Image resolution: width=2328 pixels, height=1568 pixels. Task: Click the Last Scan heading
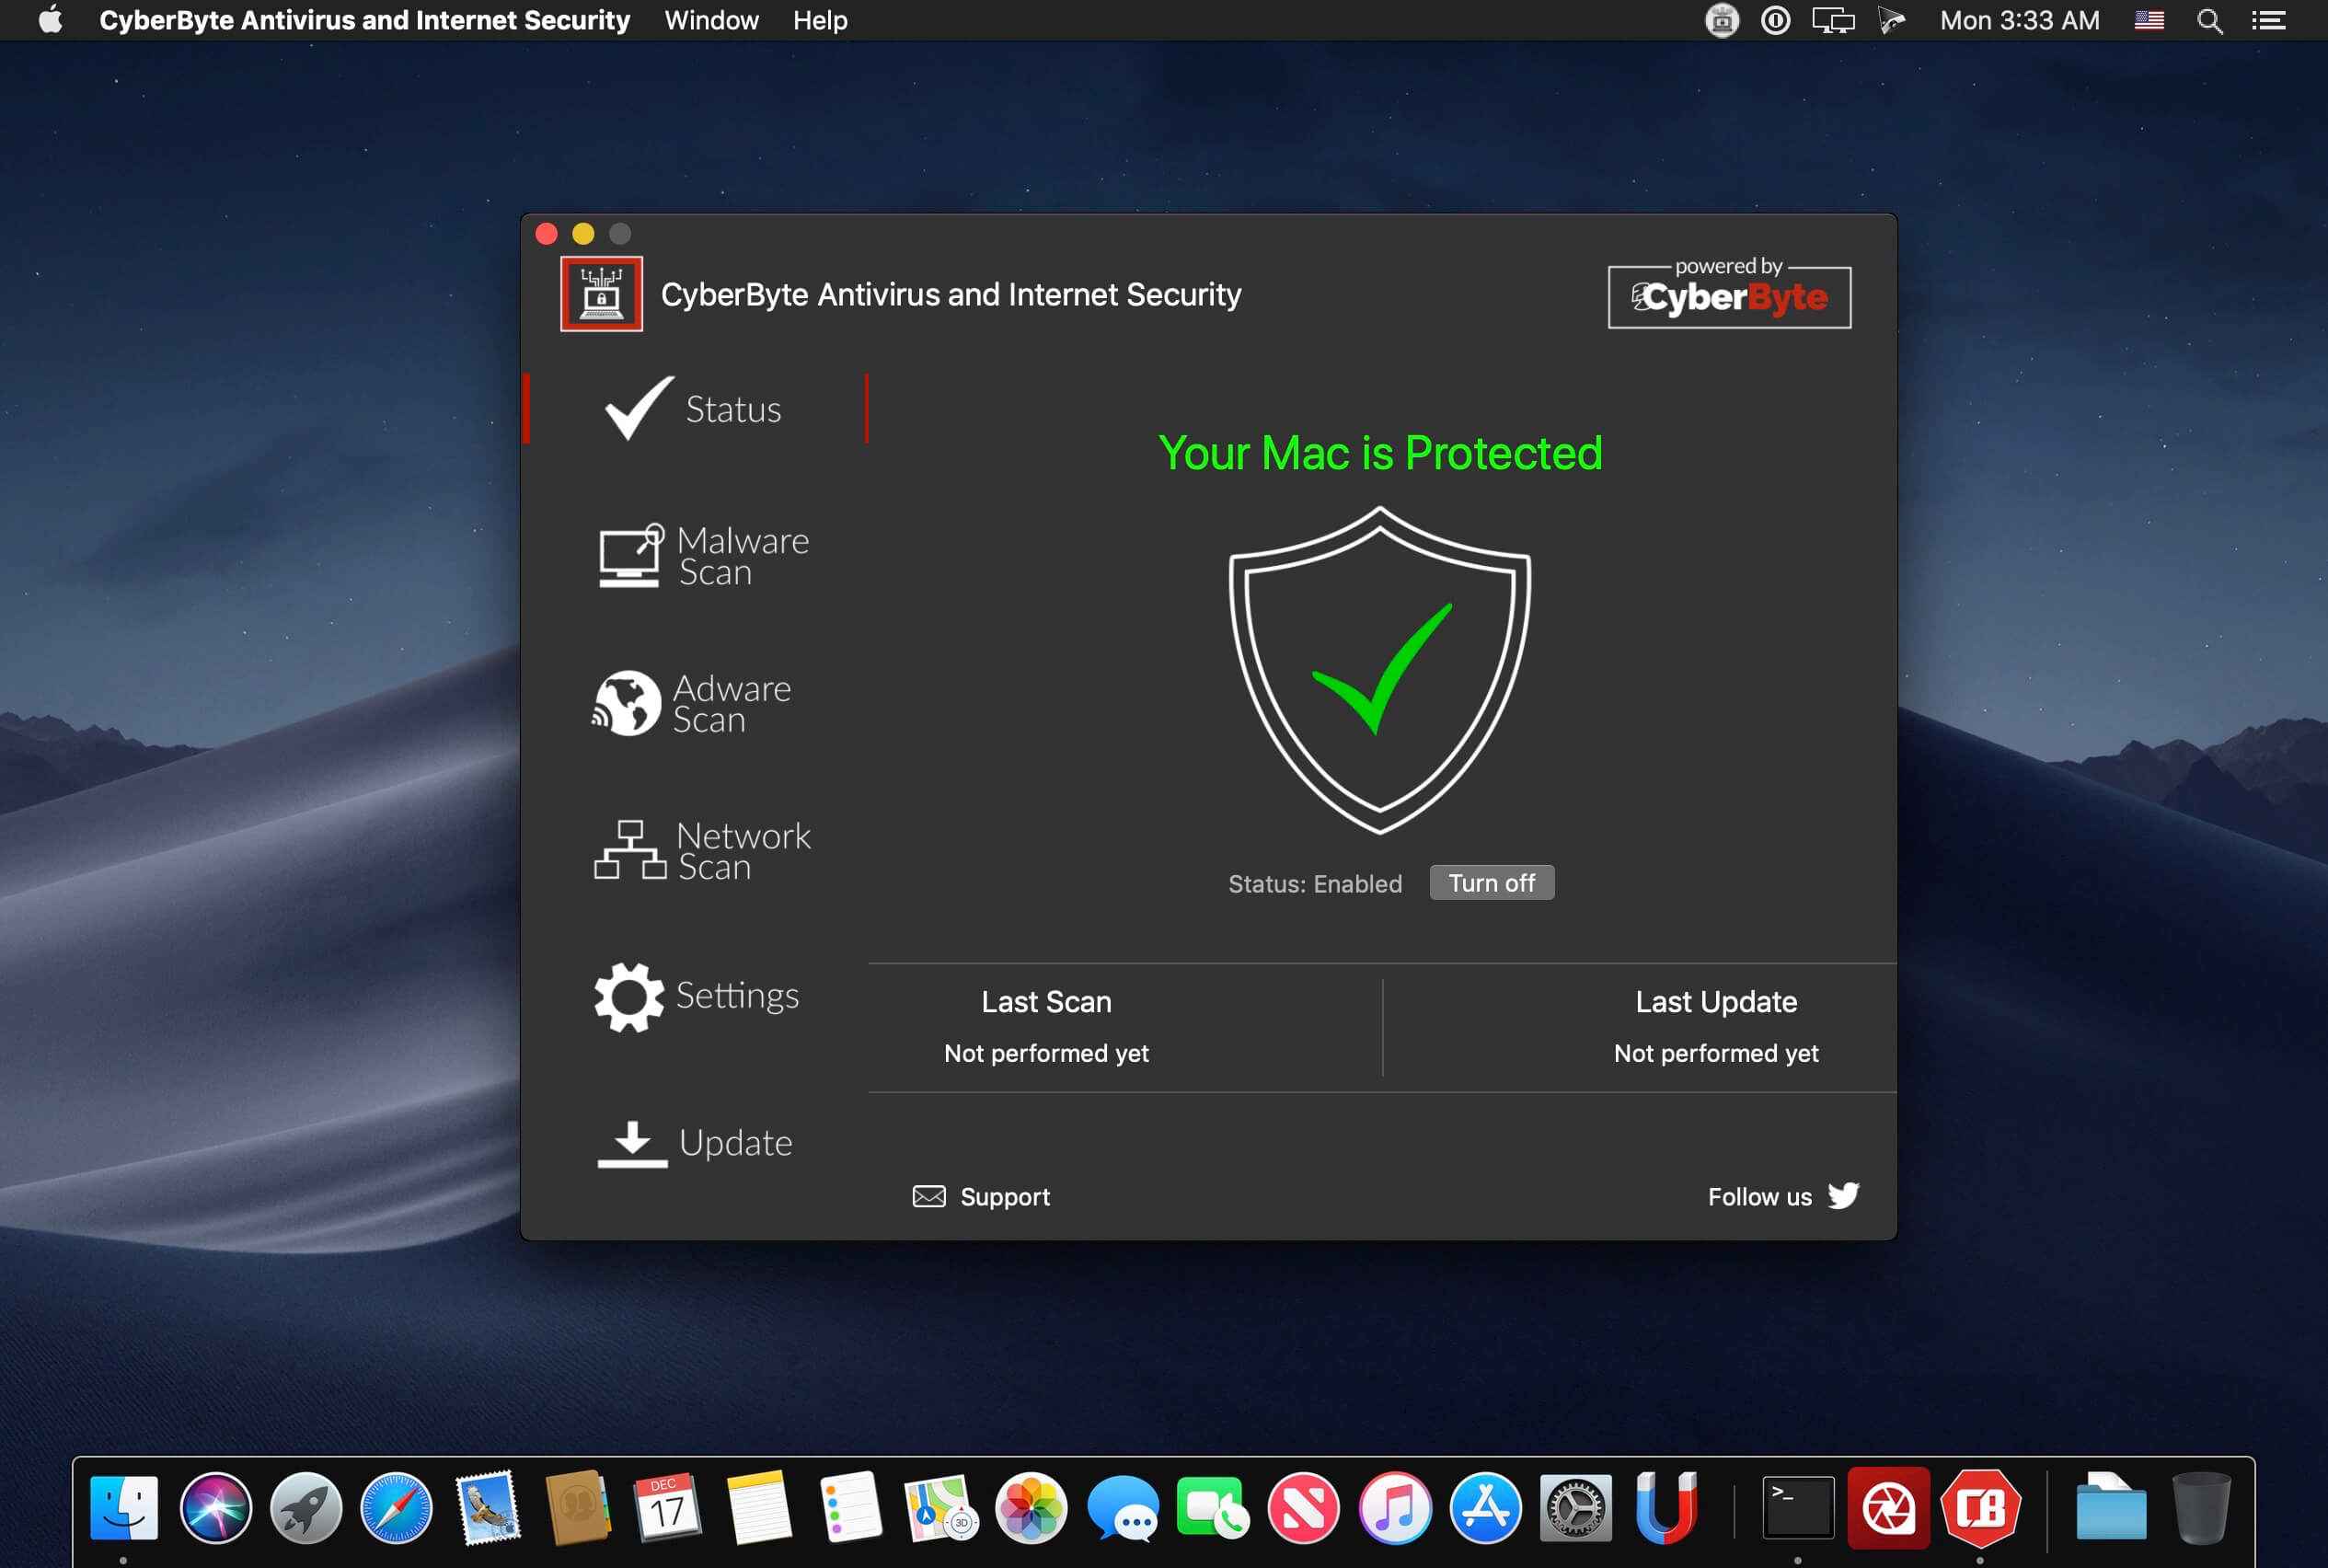[1046, 1002]
